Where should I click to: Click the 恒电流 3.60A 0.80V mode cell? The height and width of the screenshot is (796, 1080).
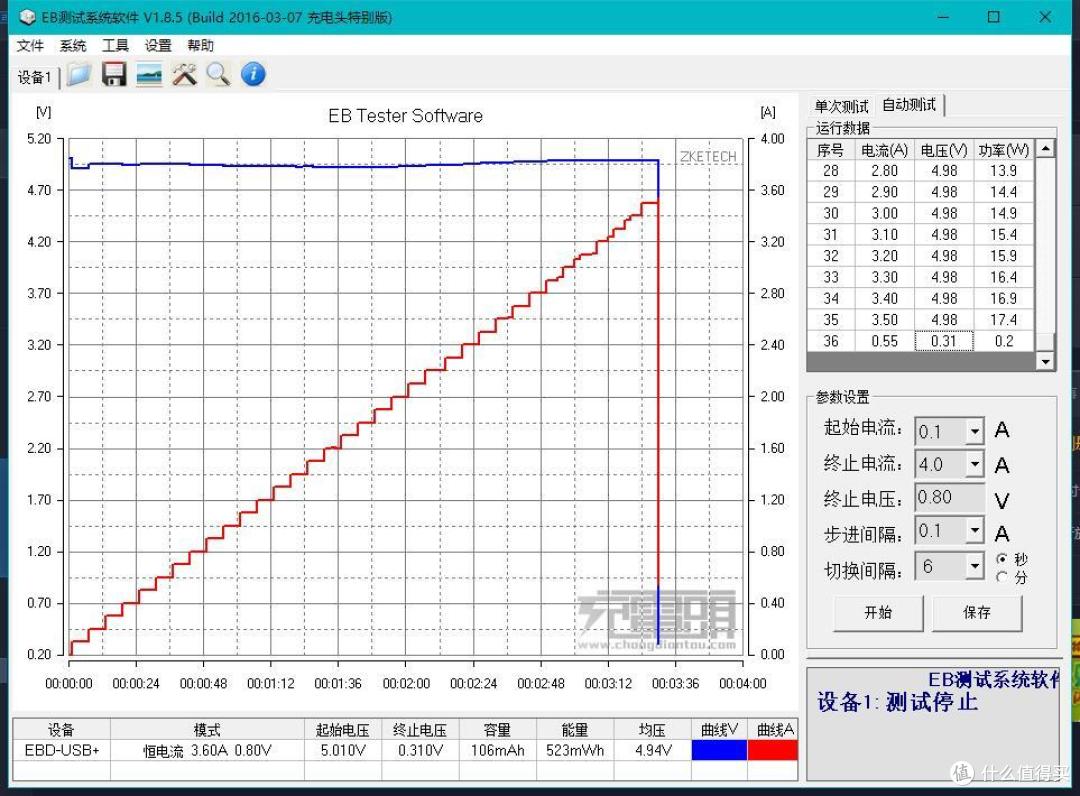coord(207,750)
